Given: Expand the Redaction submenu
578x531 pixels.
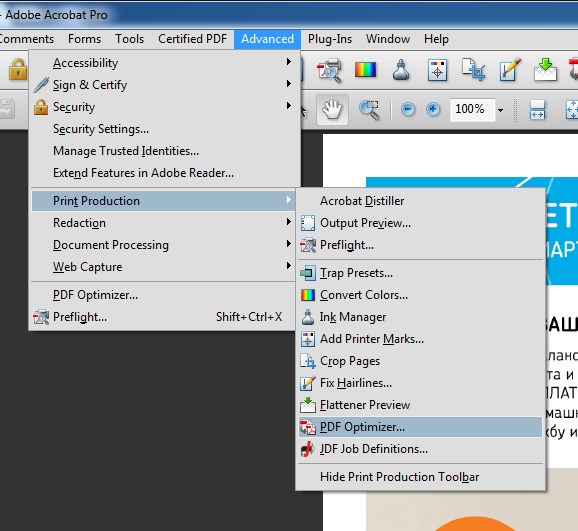Looking at the screenshot, I should click(x=164, y=223).
